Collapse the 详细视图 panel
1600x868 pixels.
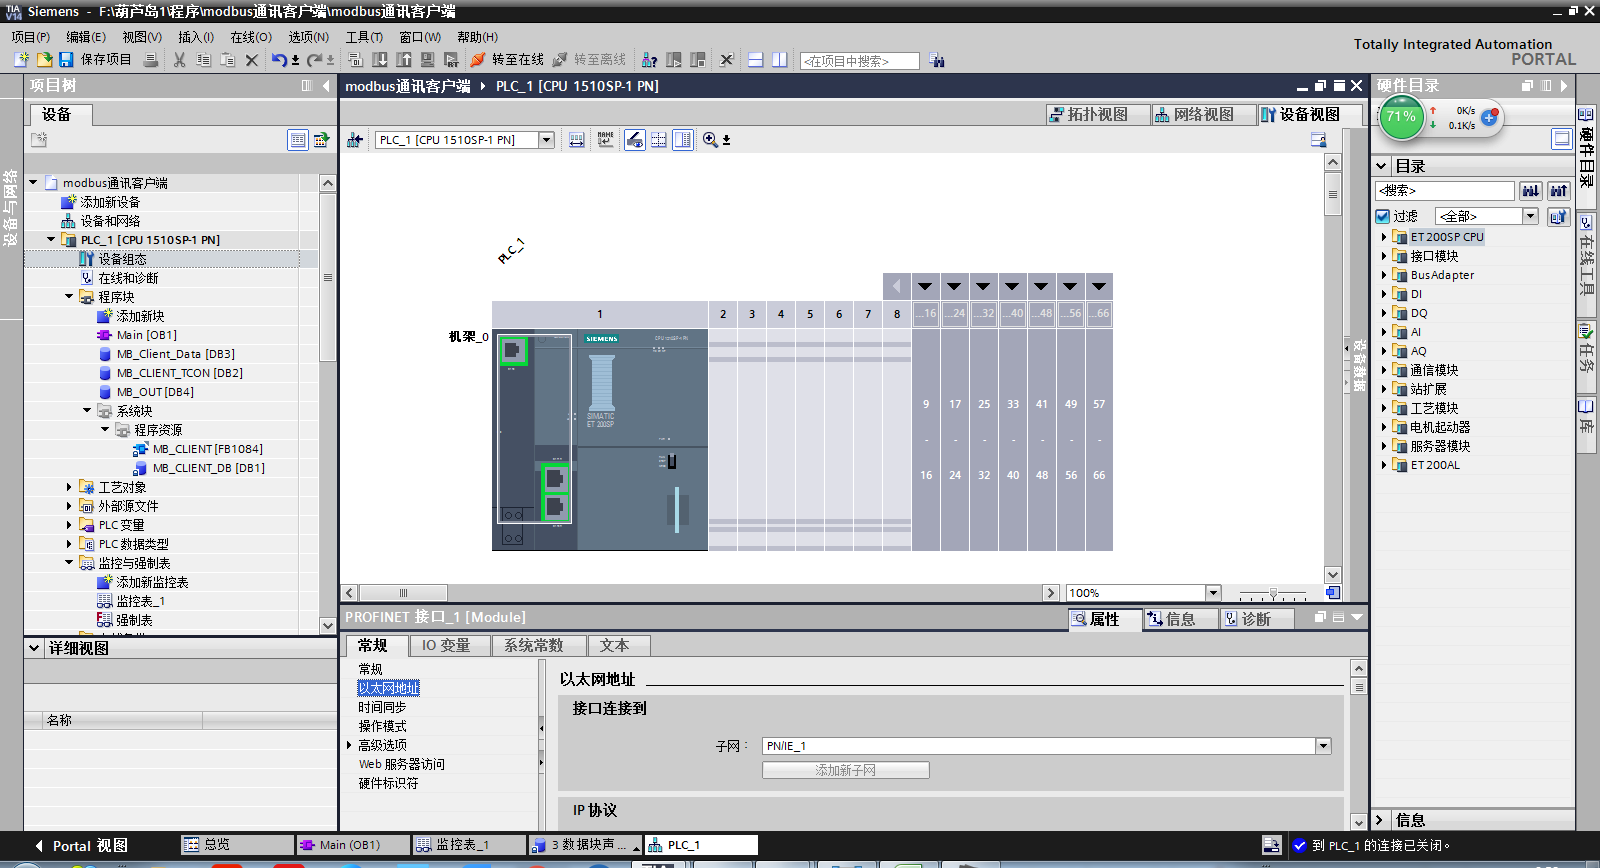click(34, 648)
